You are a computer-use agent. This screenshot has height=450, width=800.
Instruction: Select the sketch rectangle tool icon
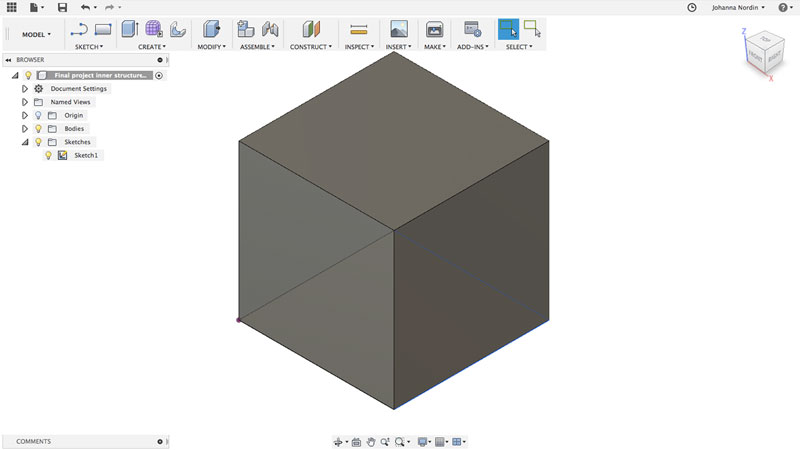103,30
